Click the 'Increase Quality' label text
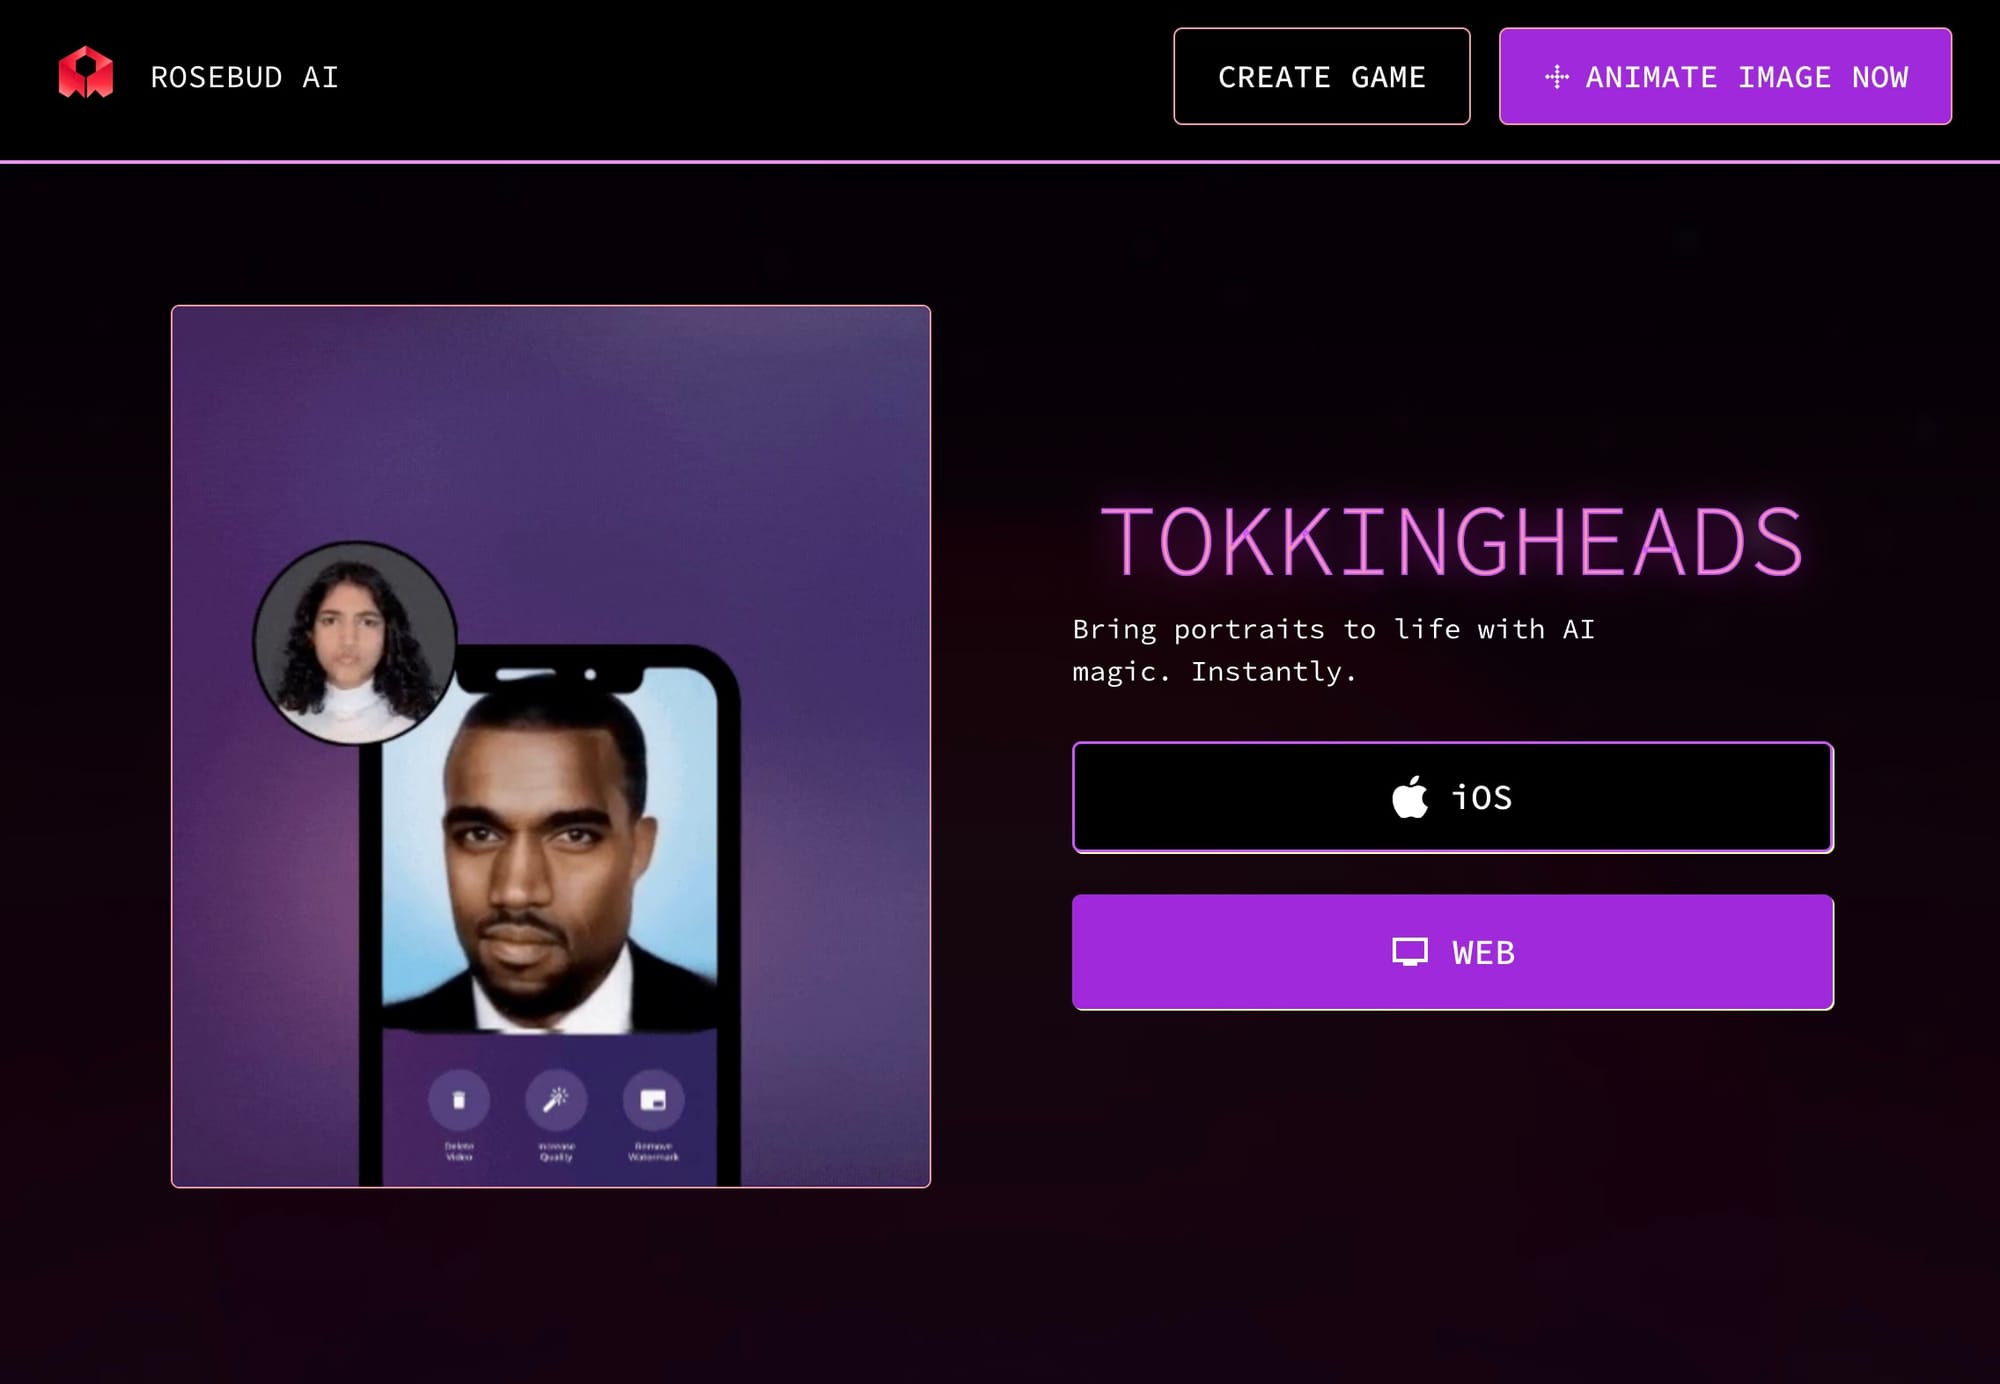Viewport: 2000px width, 1384px height. click(x=556, y=1151)
